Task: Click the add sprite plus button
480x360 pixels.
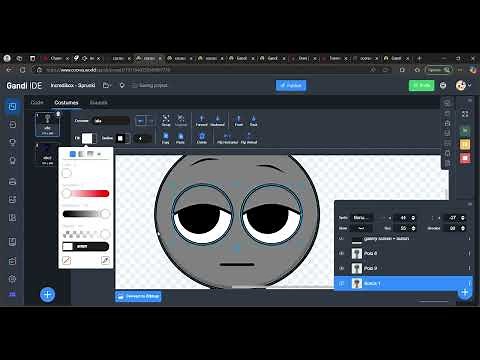Action: tap(465, 292)
